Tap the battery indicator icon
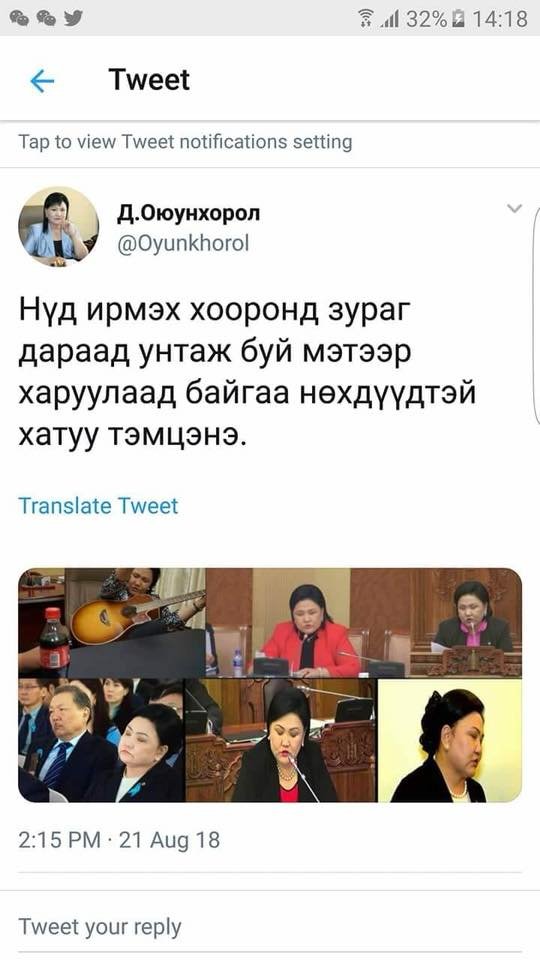This screenshot has width=540, height=960. pyautogui.click(x=457, y=19)
